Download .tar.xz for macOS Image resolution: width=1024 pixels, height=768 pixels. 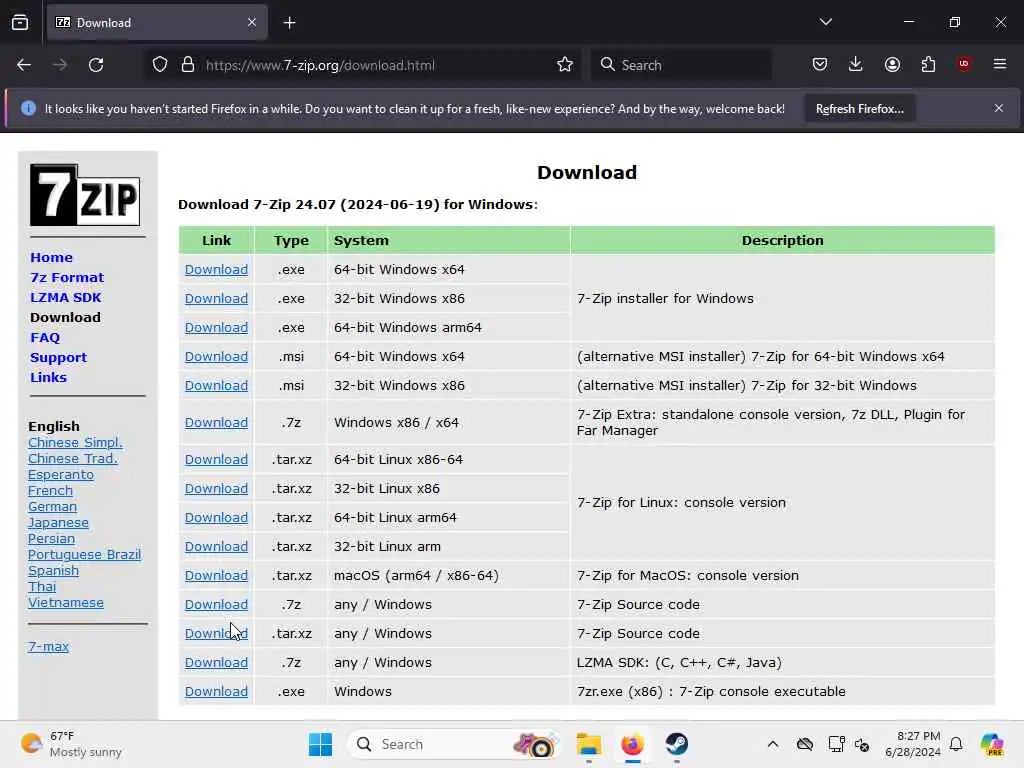216,575
